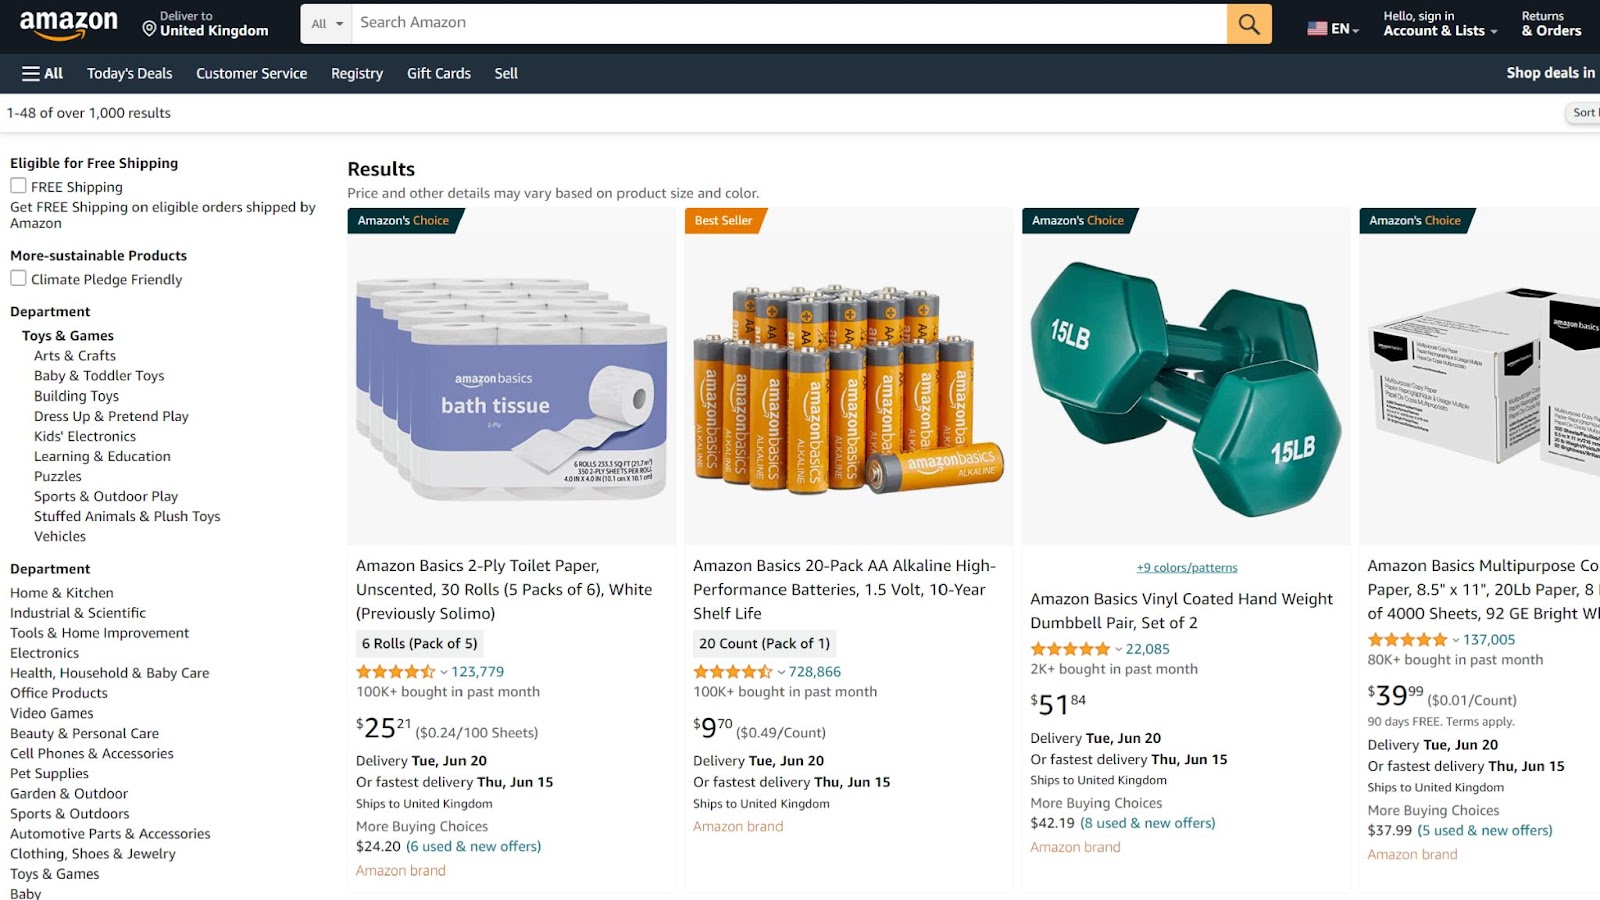Open the hamburger All menu
Viewport: 1600px width, 900px height.
(42, 73)
